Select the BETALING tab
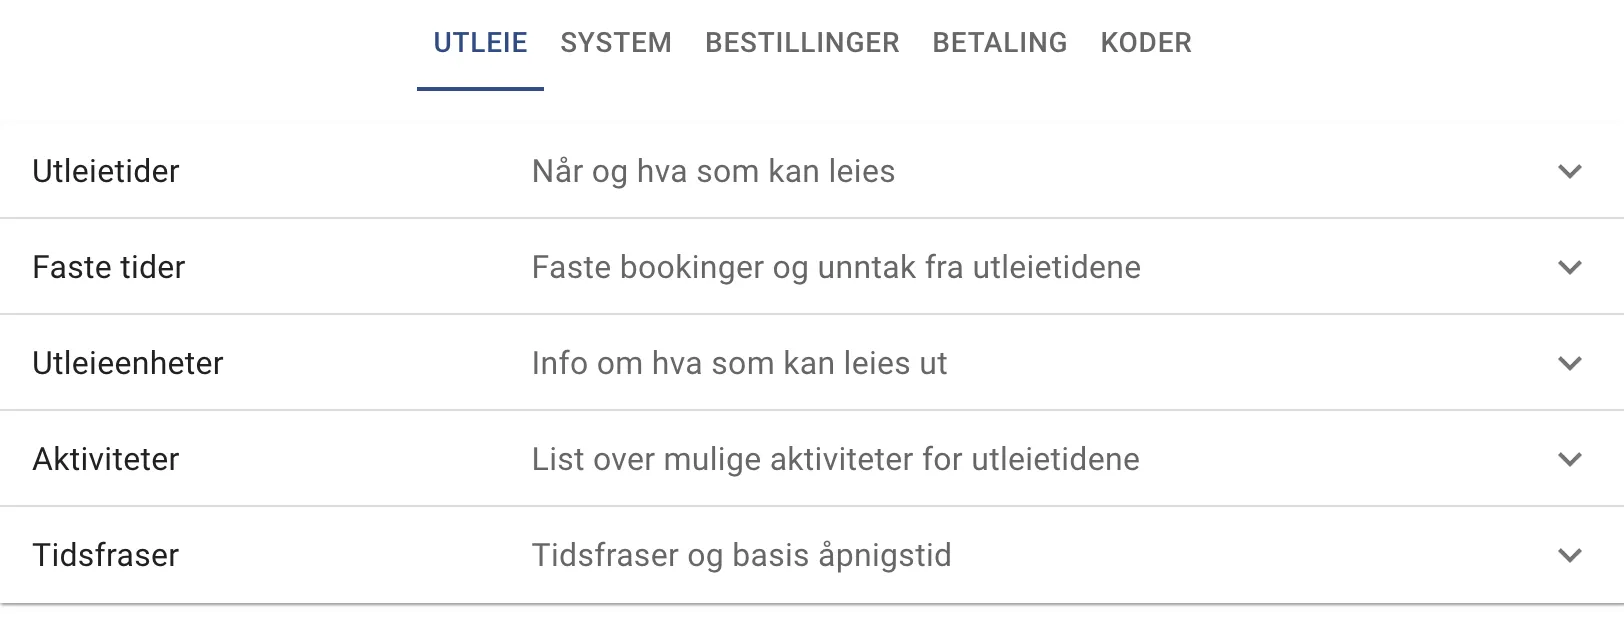Screen dimensions: 1624x638 coord(999,42)
